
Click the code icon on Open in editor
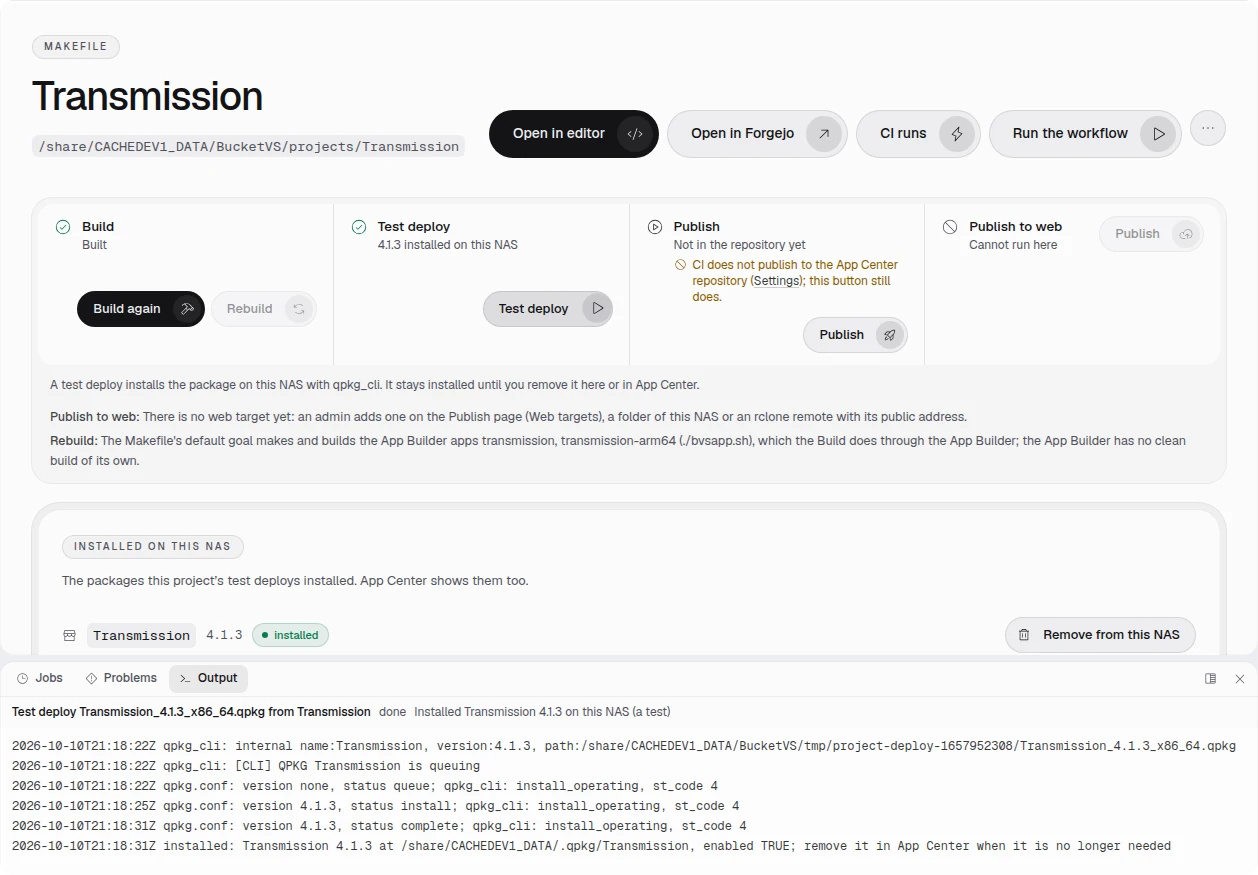634,134
